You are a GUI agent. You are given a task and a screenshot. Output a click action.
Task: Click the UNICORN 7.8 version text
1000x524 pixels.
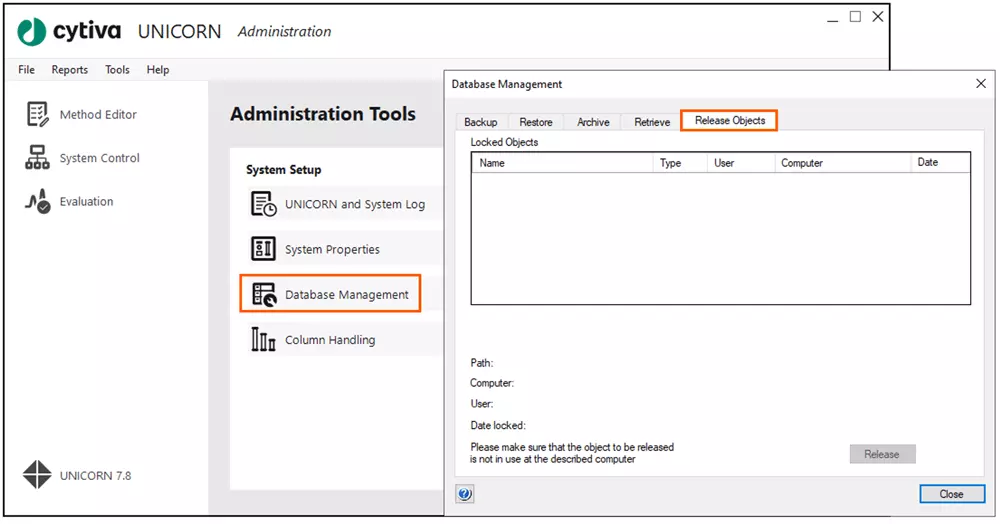pyautogui.click(x=96, y=476)
